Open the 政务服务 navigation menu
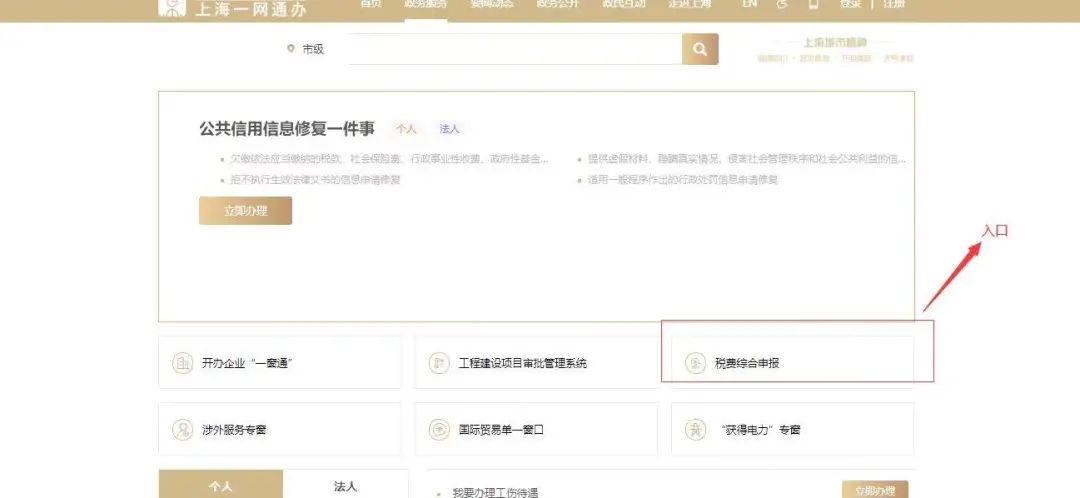 pyautogui.click(x=425, y=5)
